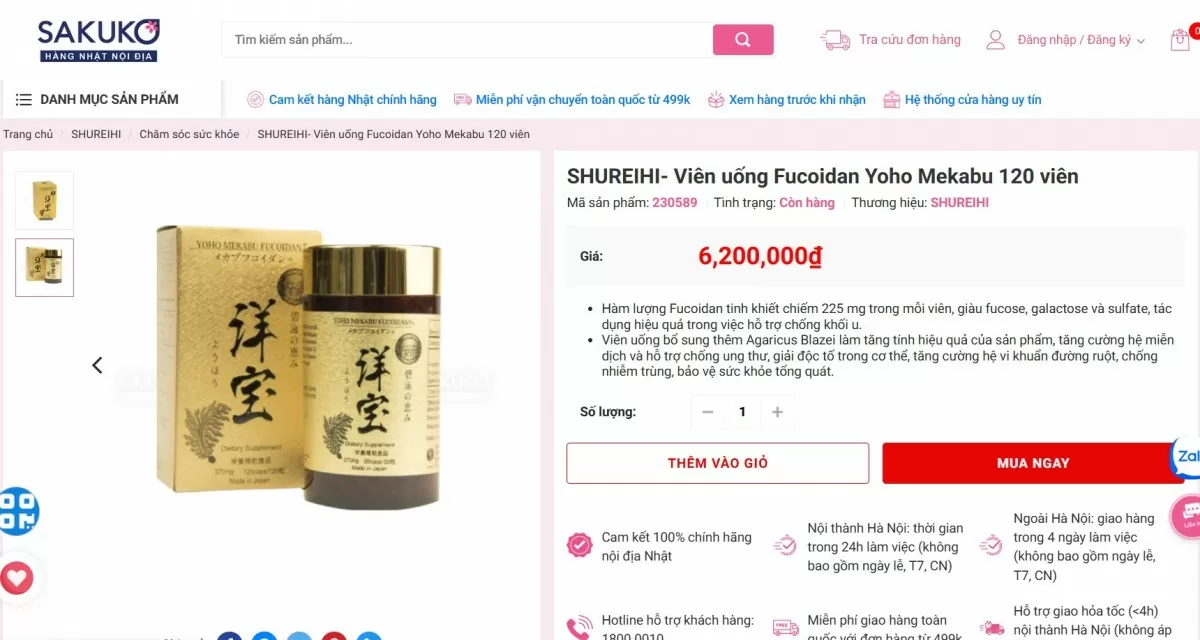This screenshot has height=640, width=1200.
Task: Click the blue QR code icon
Action: coord(18,510)
